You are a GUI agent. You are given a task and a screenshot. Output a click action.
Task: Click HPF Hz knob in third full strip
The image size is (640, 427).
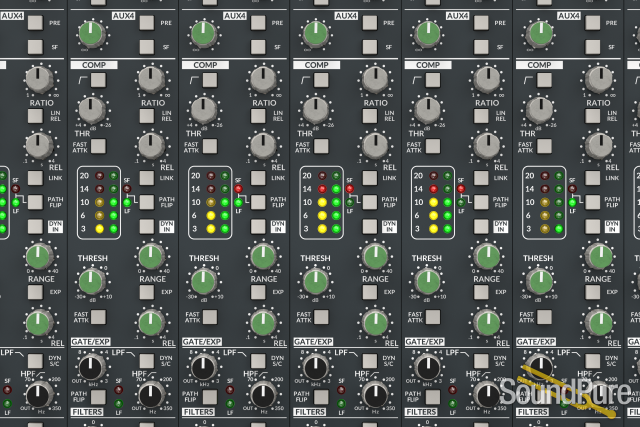click(x=375, y=395)
